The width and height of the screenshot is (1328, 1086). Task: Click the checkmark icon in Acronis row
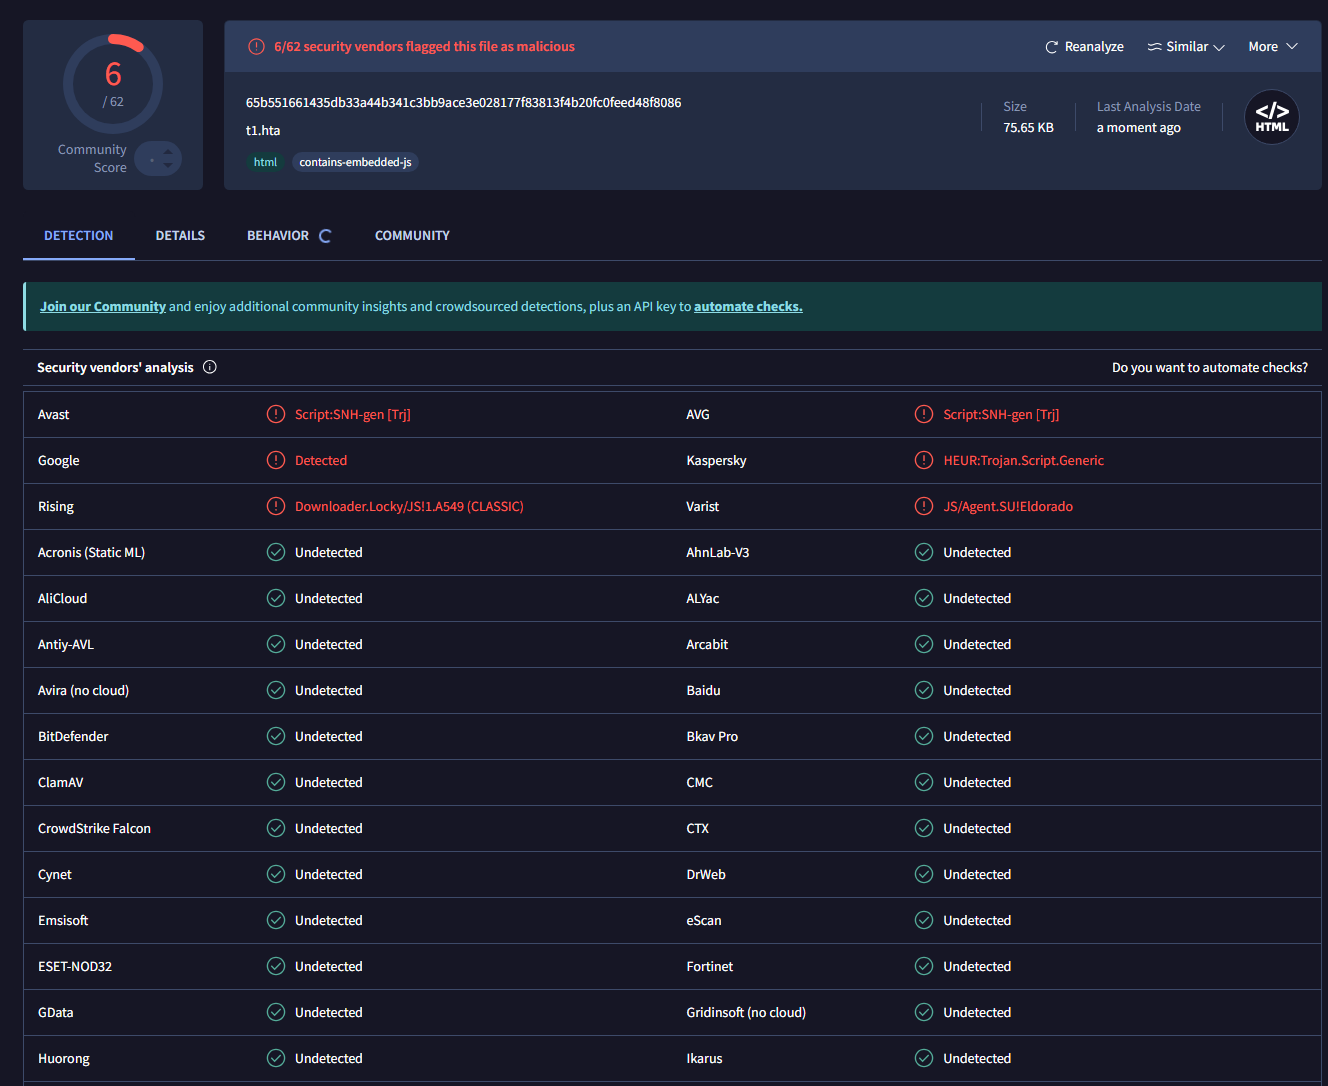(x=276, y=552)
